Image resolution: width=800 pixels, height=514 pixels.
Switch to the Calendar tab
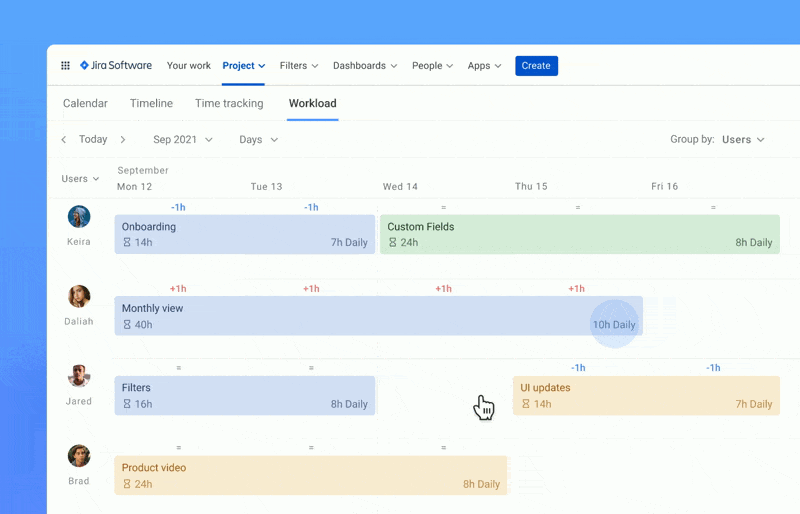85,103
